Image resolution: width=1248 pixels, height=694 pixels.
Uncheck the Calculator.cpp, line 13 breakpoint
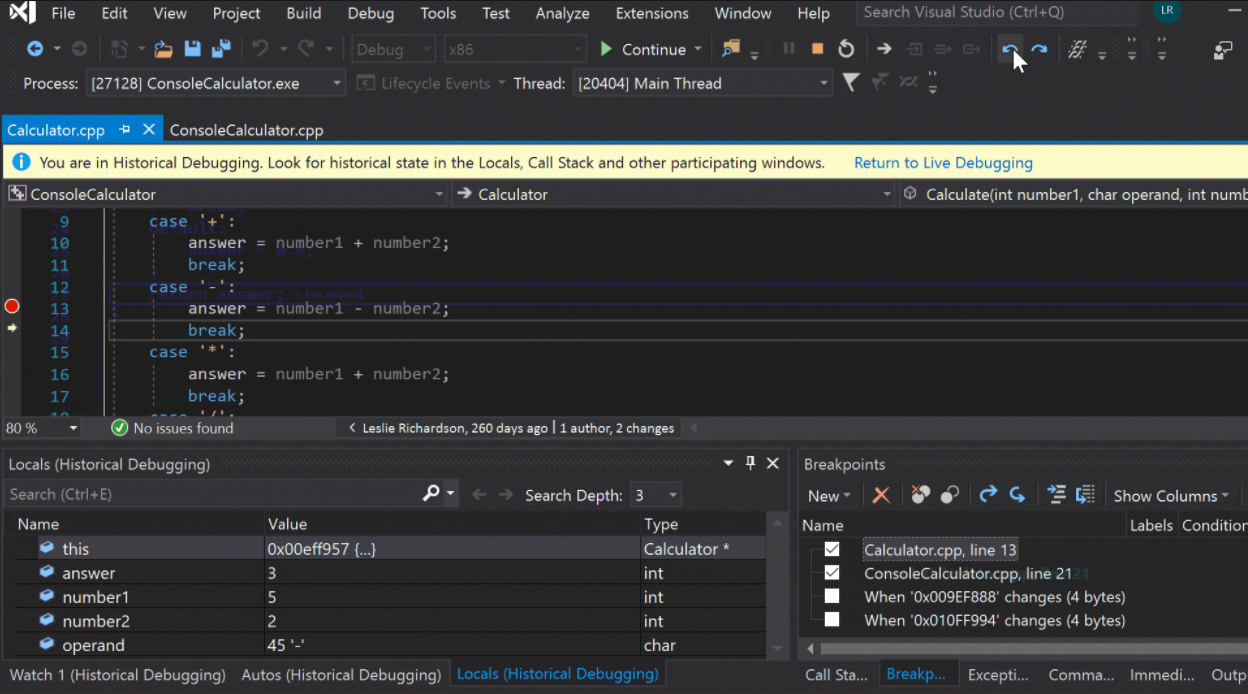pos(832,549)
